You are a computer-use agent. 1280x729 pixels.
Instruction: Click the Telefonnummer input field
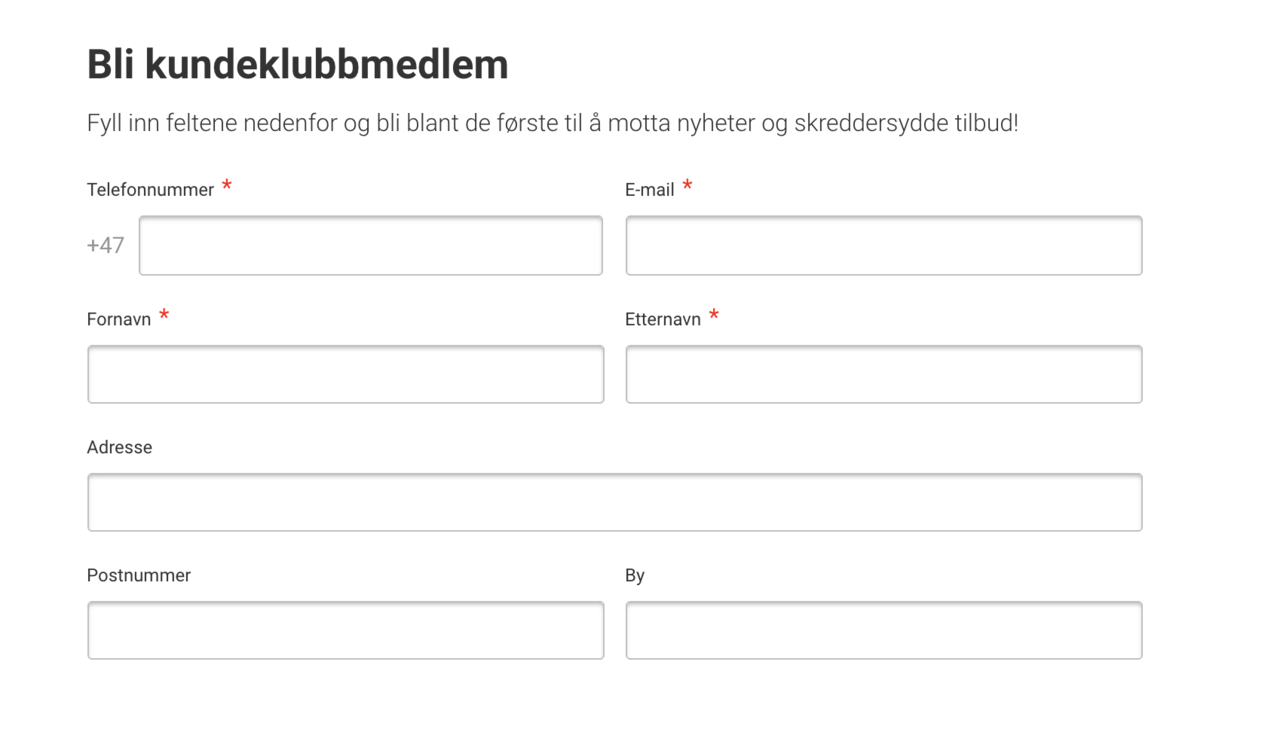pyautogui.click(x=370, y=245)
